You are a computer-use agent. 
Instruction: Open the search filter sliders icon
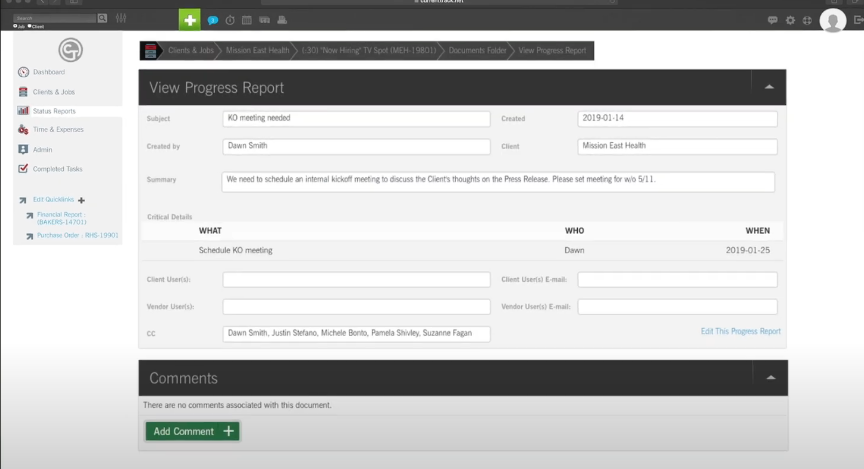(x=121, y=18)
